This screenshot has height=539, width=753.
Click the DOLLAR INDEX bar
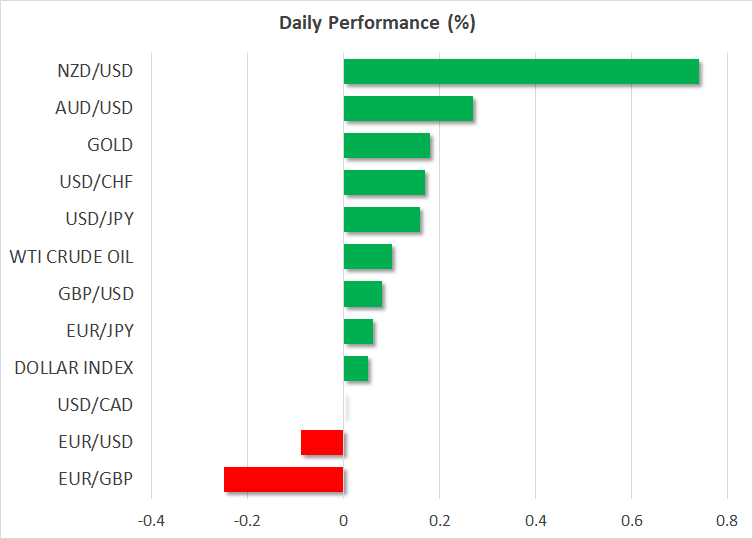pos(355,368)
